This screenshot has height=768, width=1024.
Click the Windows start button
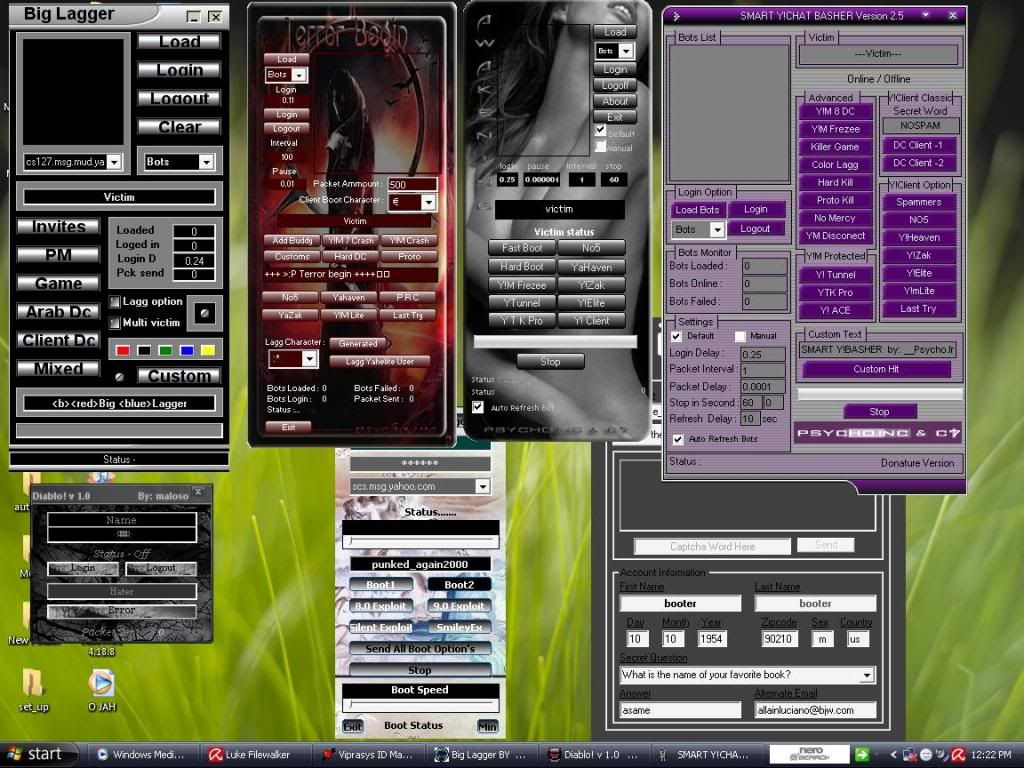pyautogui.click(x=37, y=754)
